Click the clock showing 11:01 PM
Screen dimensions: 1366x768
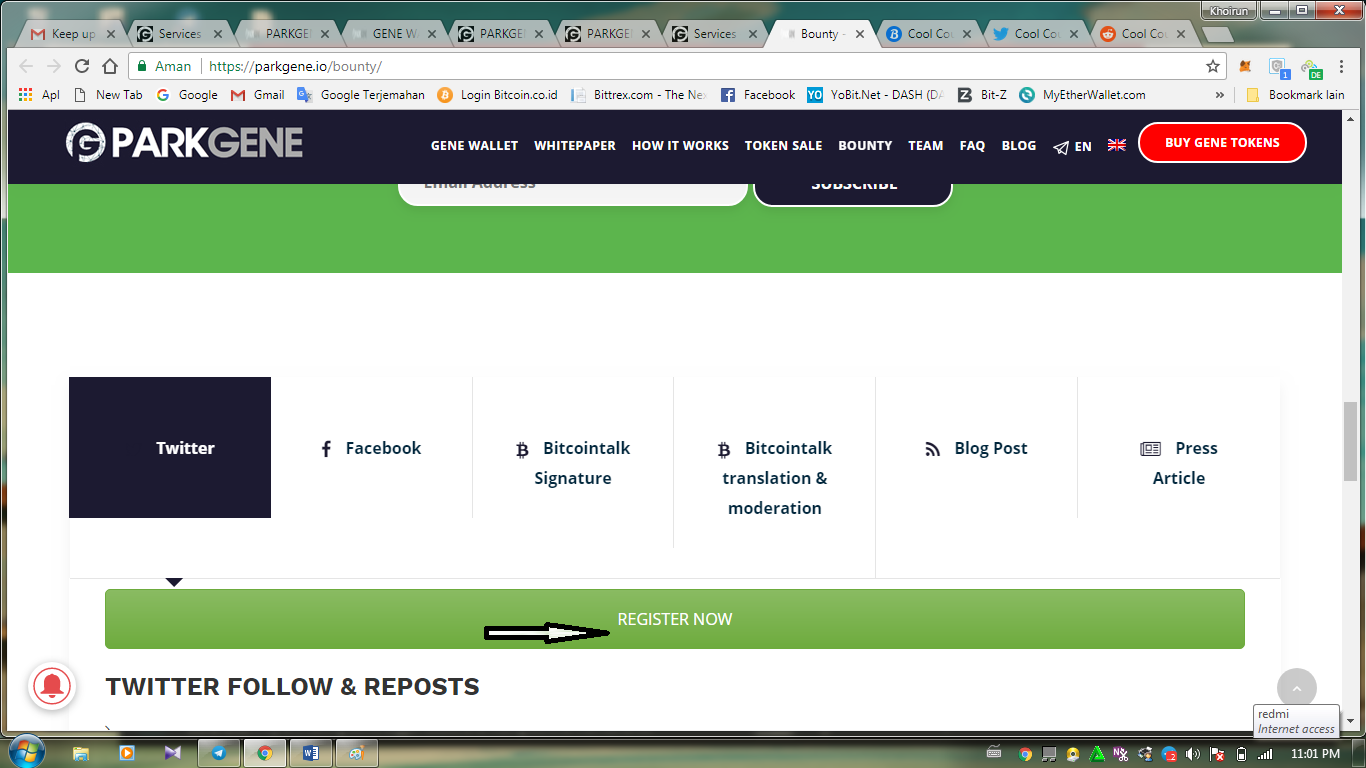[x=1315, y=754]
